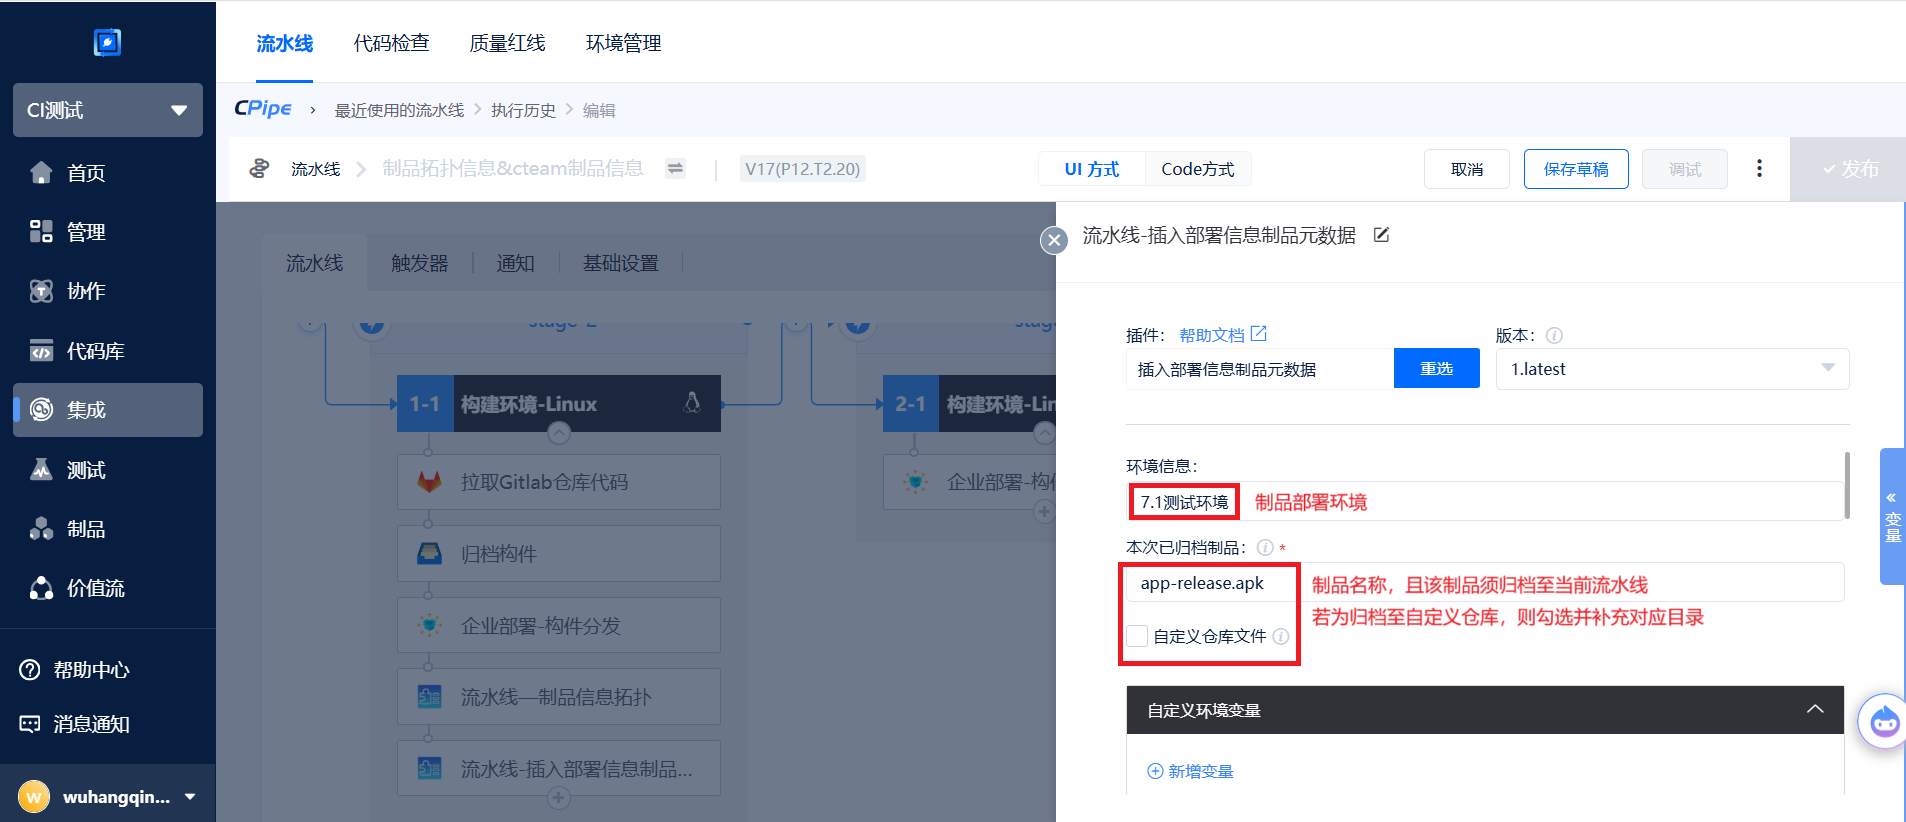
Task: Open 价值流 from the sidebar
Action: (95, 588)
